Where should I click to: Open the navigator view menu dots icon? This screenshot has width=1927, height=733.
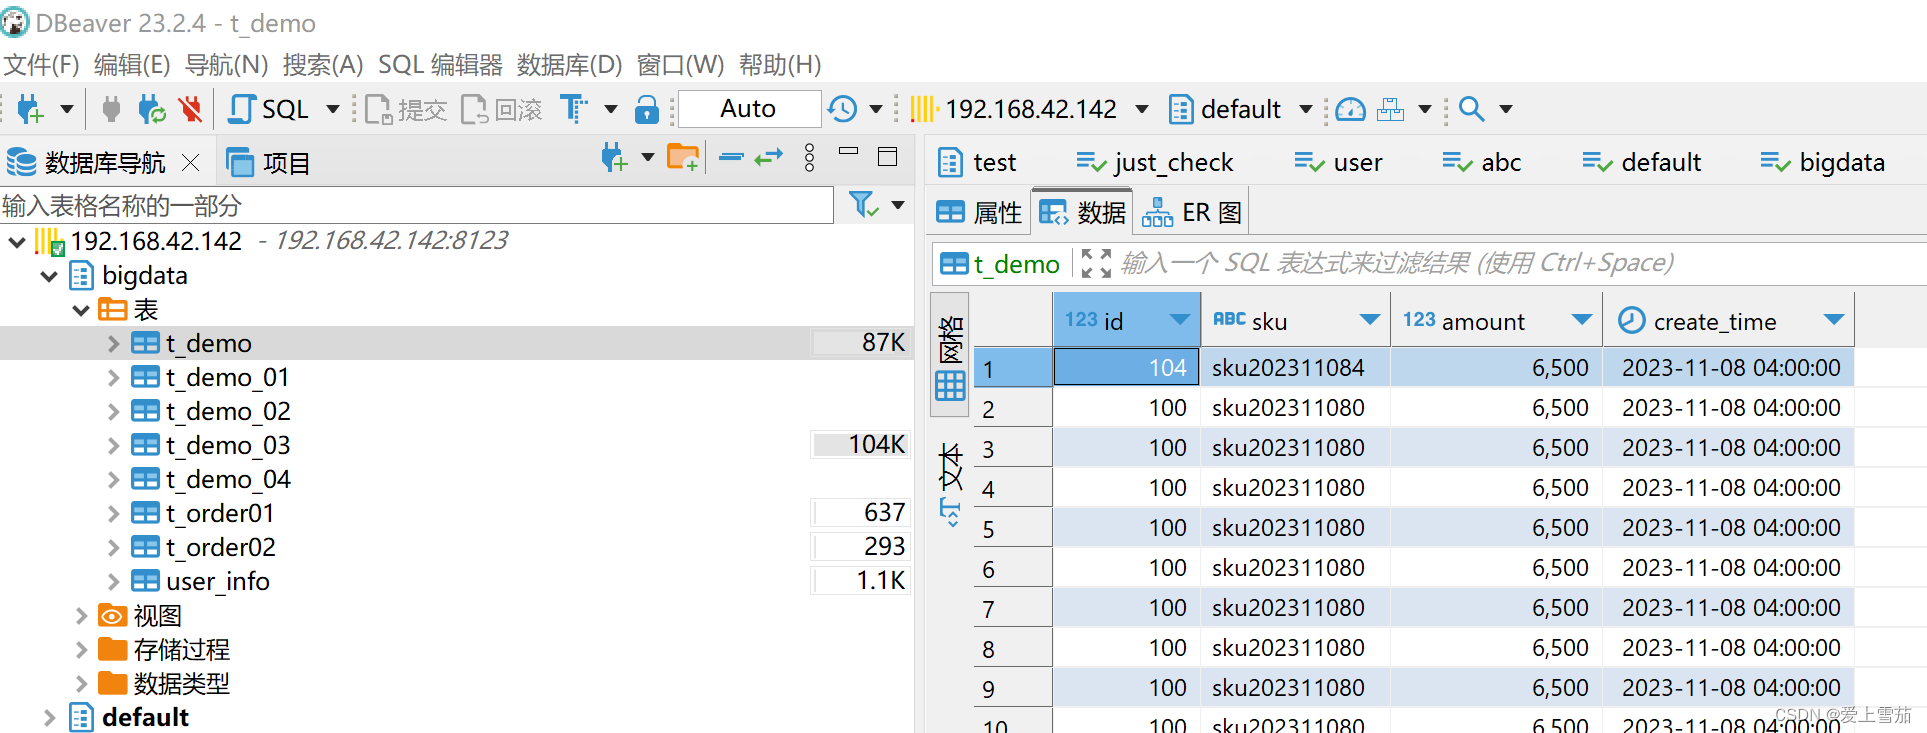(x=809, y=157)
